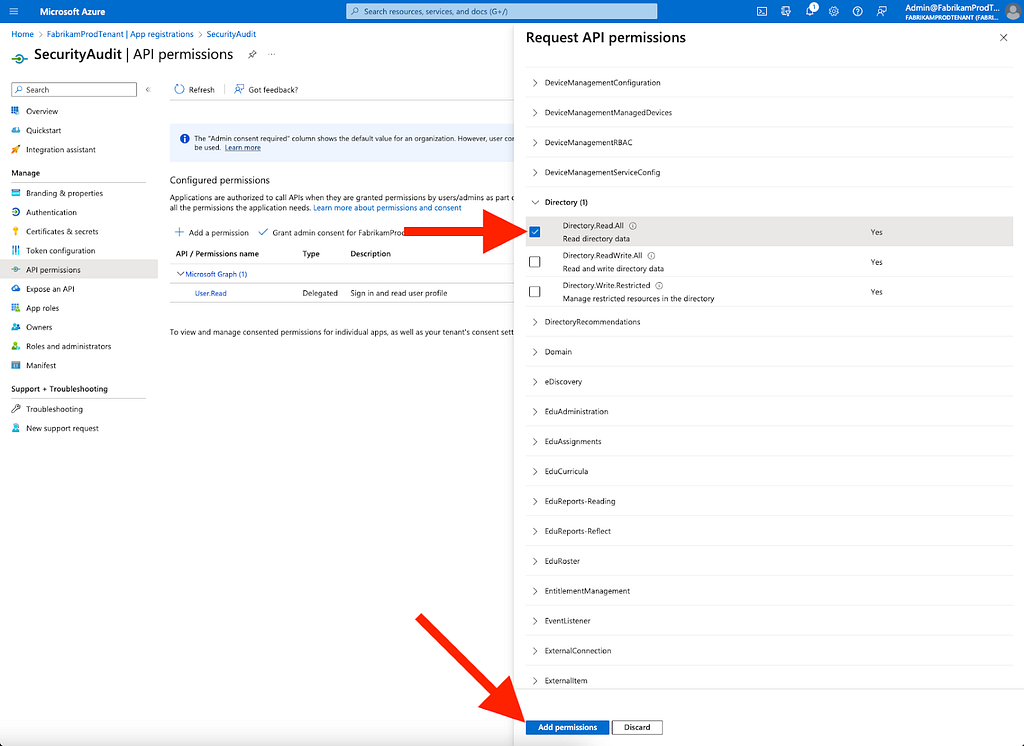Pin SecurityAudit page with the pin icon
The height and width of the screenshot is (746, 1024).
tap(252, 55)
